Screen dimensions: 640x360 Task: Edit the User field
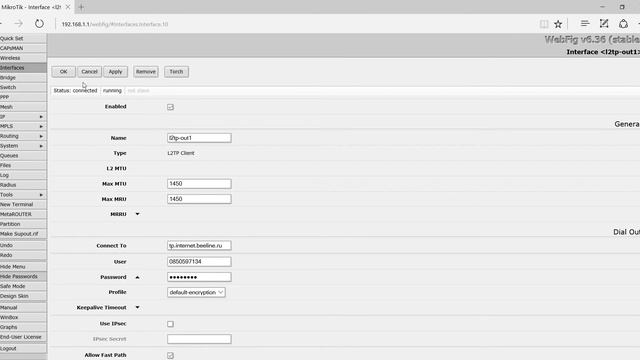(x=199, y=261)
